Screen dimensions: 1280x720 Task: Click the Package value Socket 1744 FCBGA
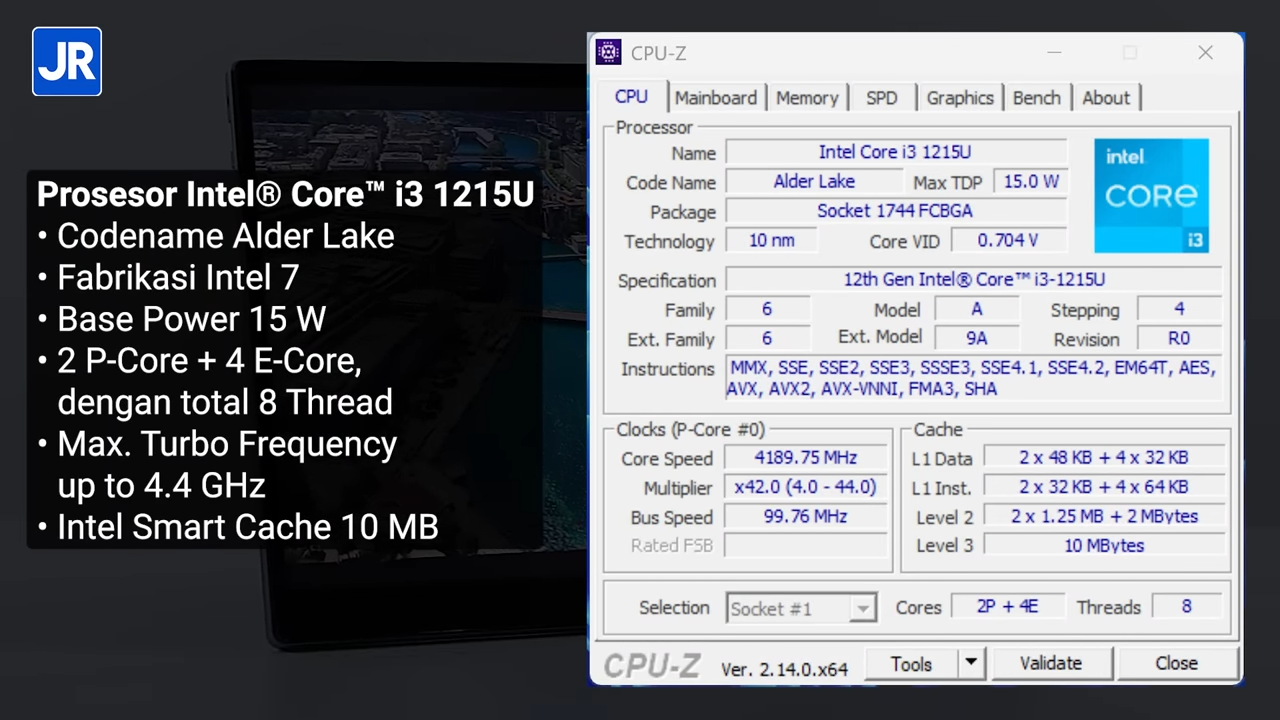[x=896, y=211]
